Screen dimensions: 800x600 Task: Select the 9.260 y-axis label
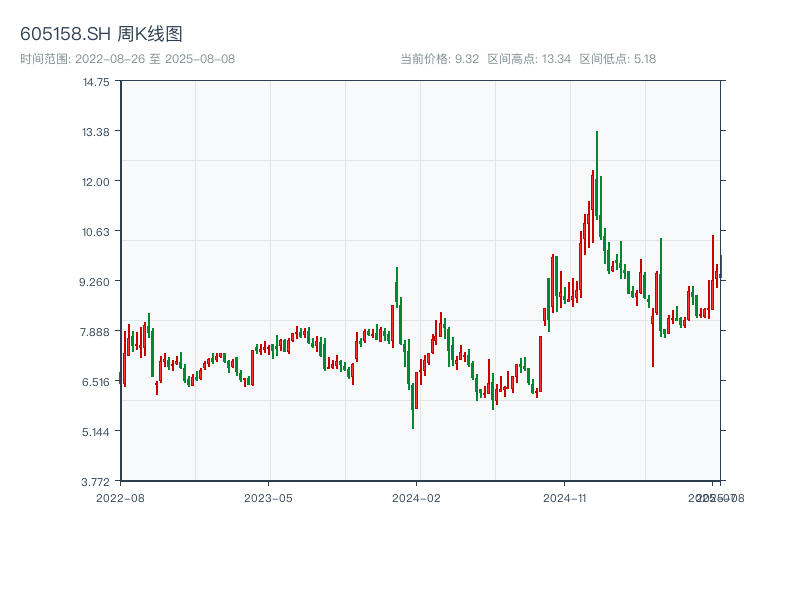pos(96,282)
